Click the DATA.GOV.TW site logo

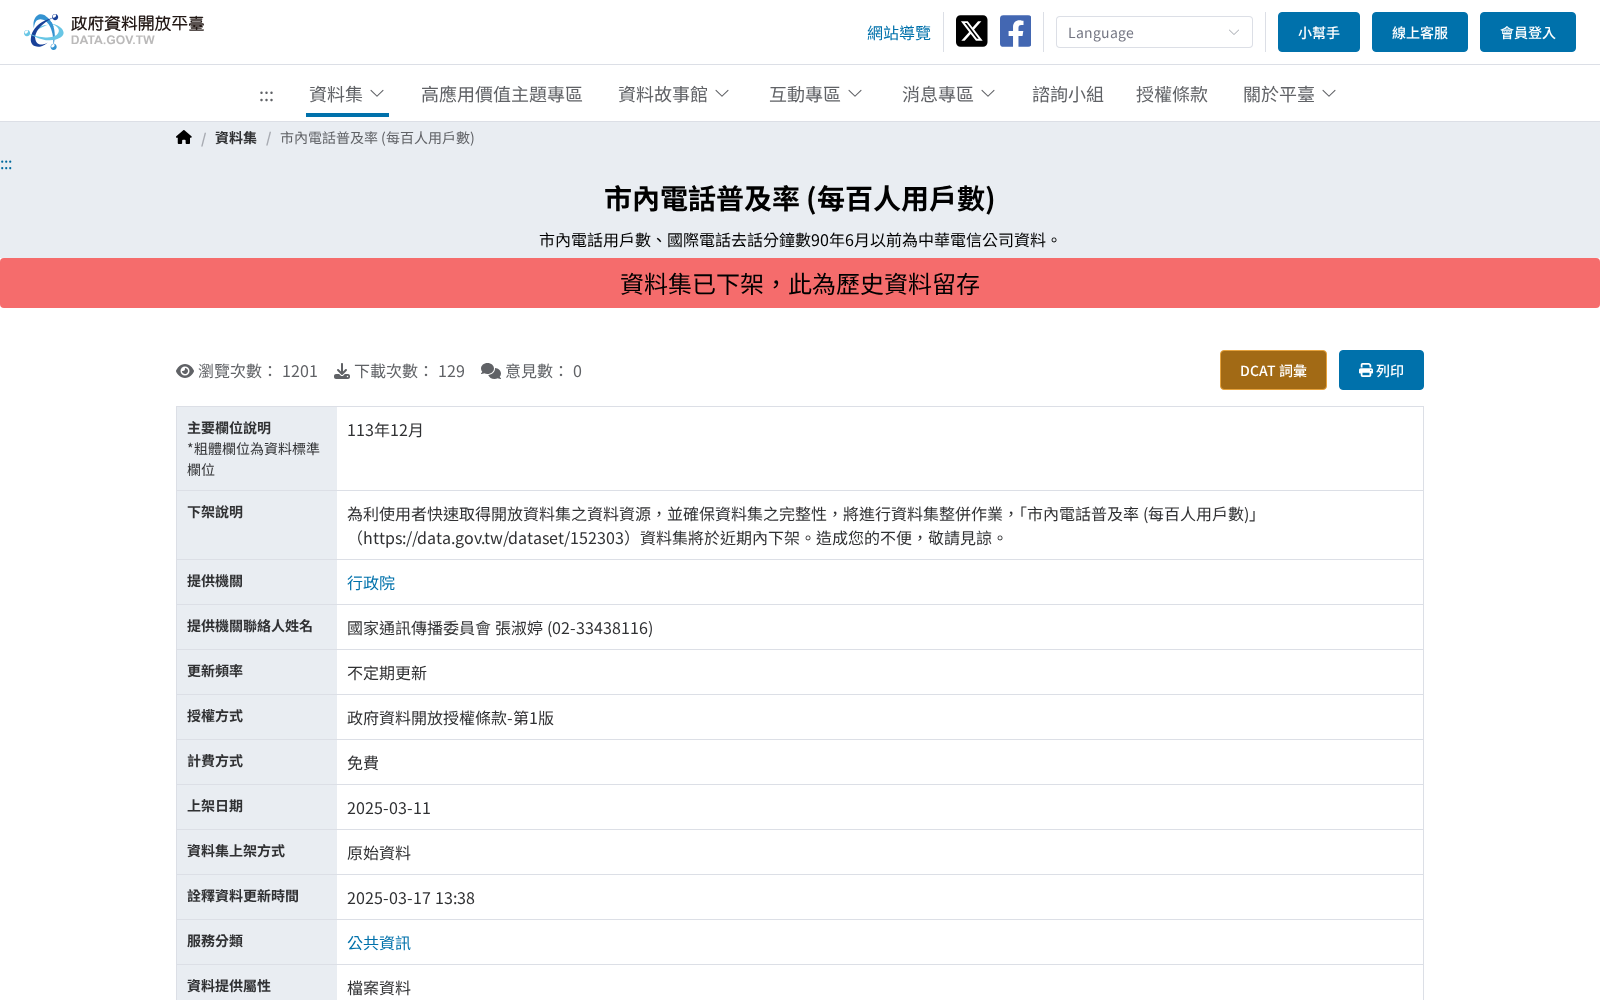[x=114, y=31]
